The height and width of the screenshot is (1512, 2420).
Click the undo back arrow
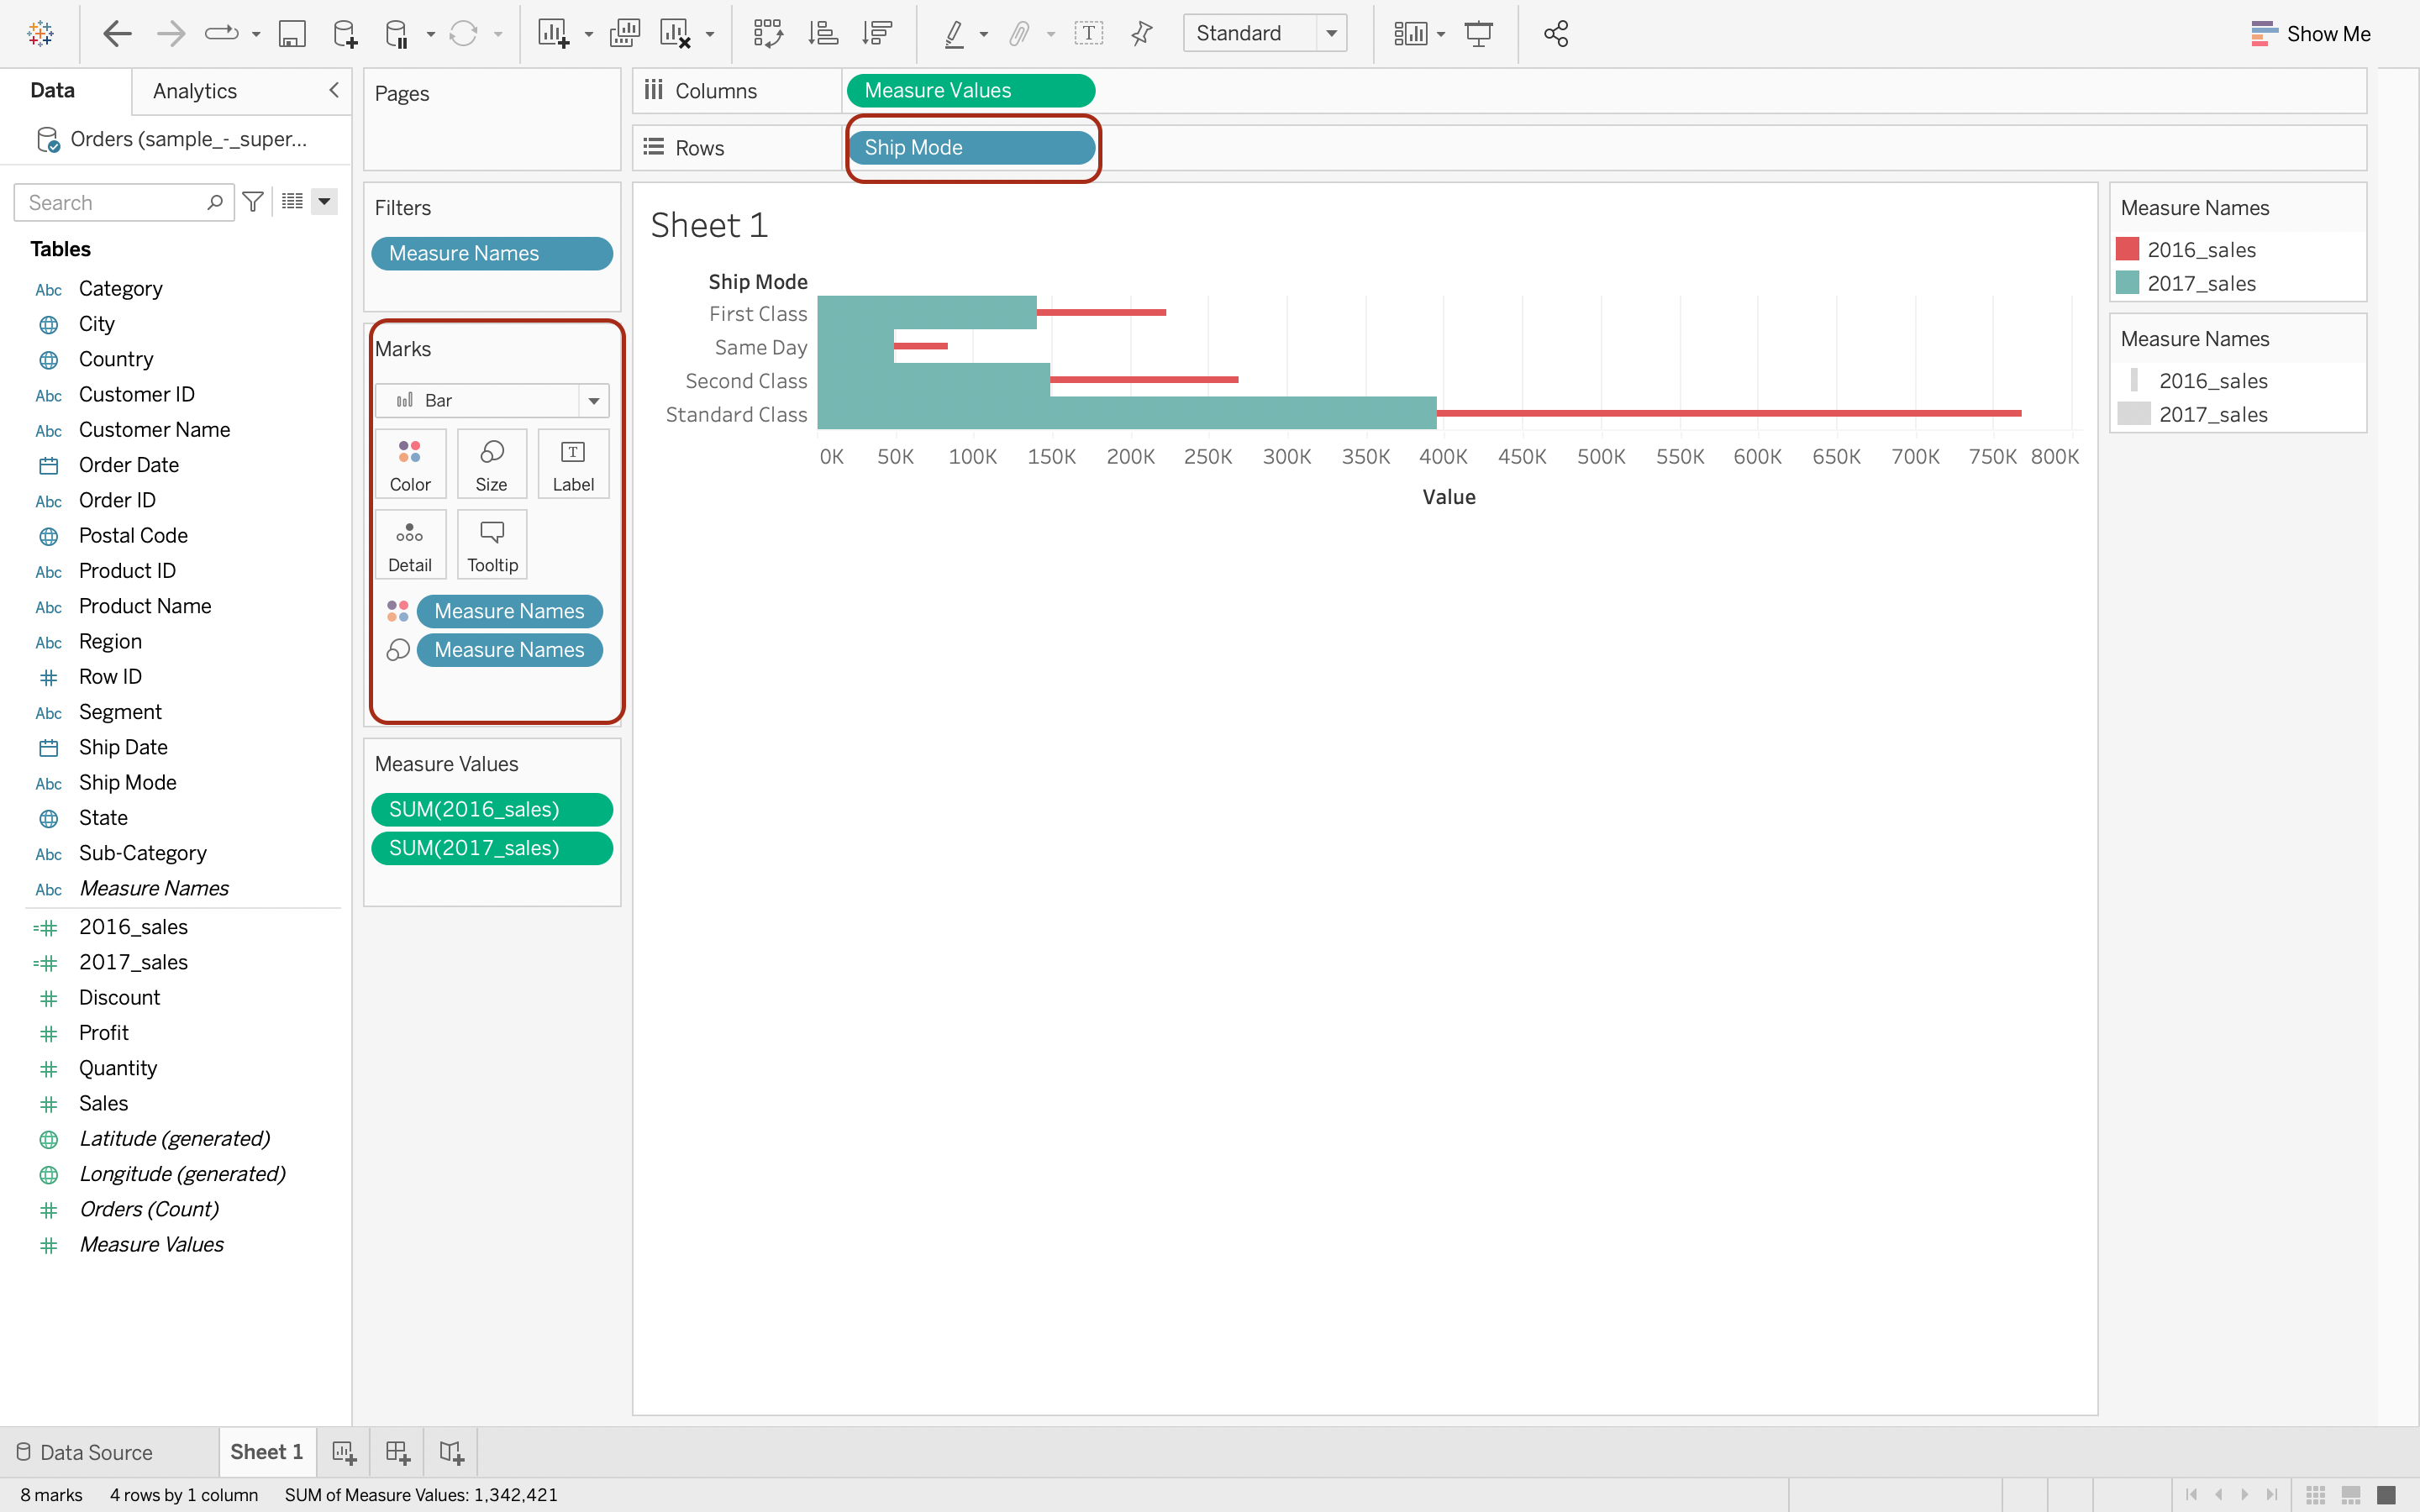(x=117, y=34)
